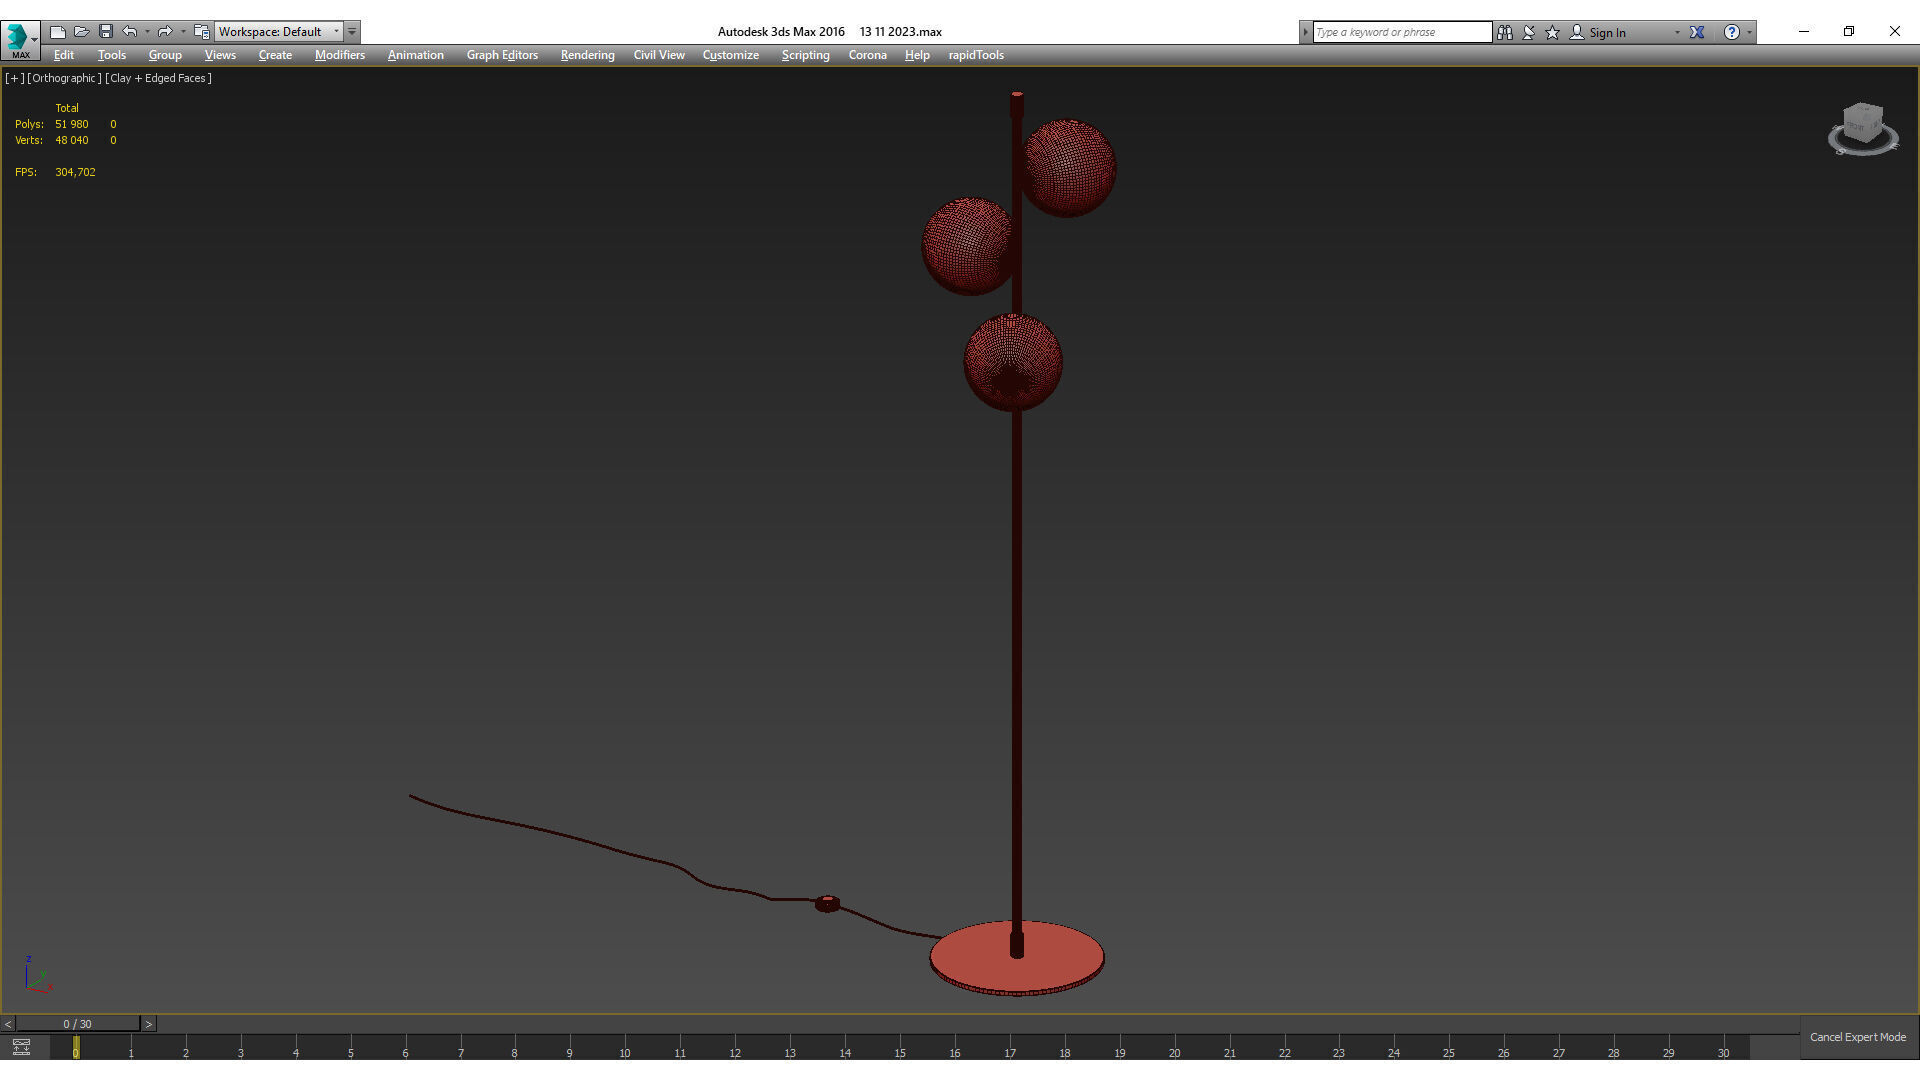This screenshot has width=1920, height=1080.
Task: Toggle the mini curve editor button
Action: tap(21, 1047)
